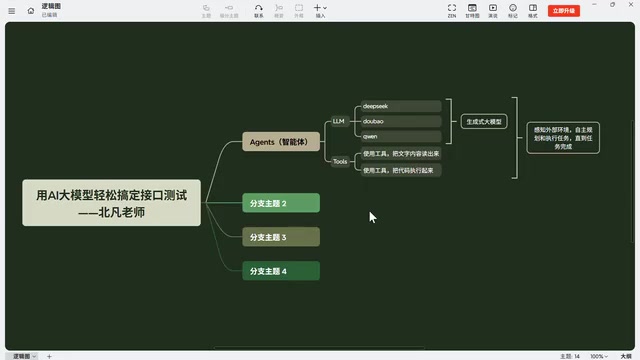Select the summary topic 生成式大模型
The image size is (640, 360).
[484, 122]
